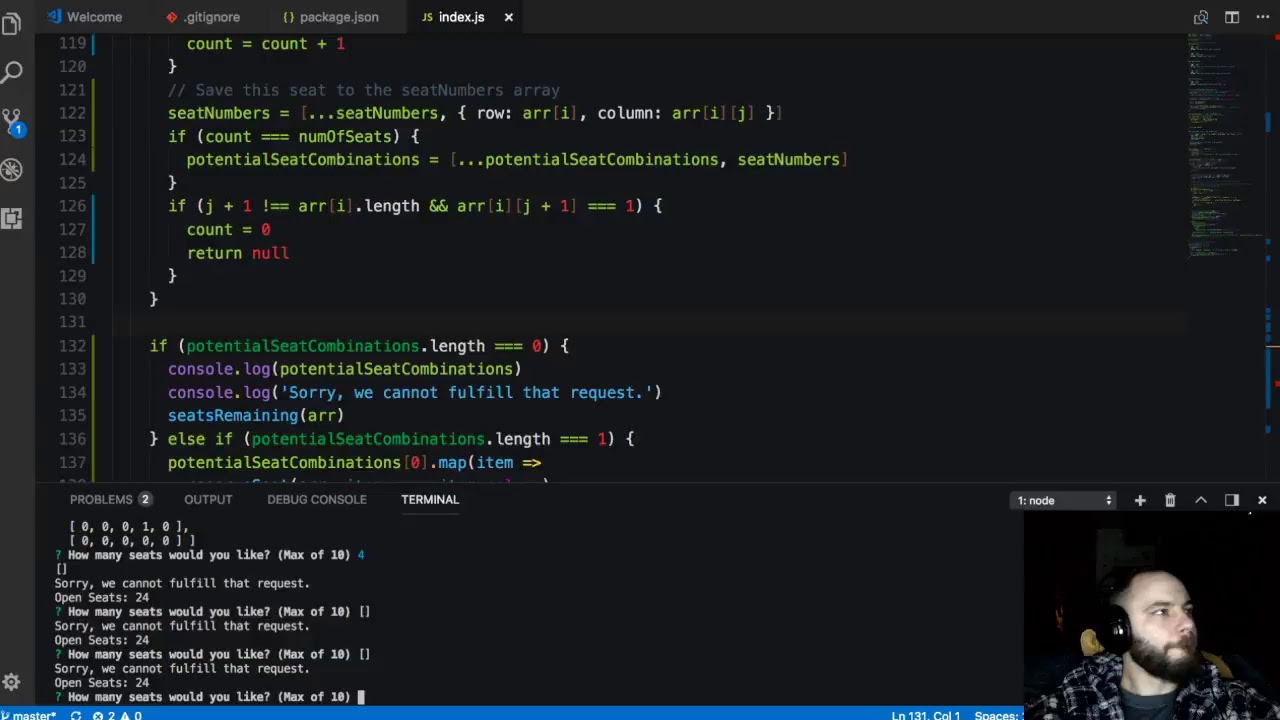Split the editor with the split icon
Viewport: 1280px width, 720px height.
(1232, 17)
